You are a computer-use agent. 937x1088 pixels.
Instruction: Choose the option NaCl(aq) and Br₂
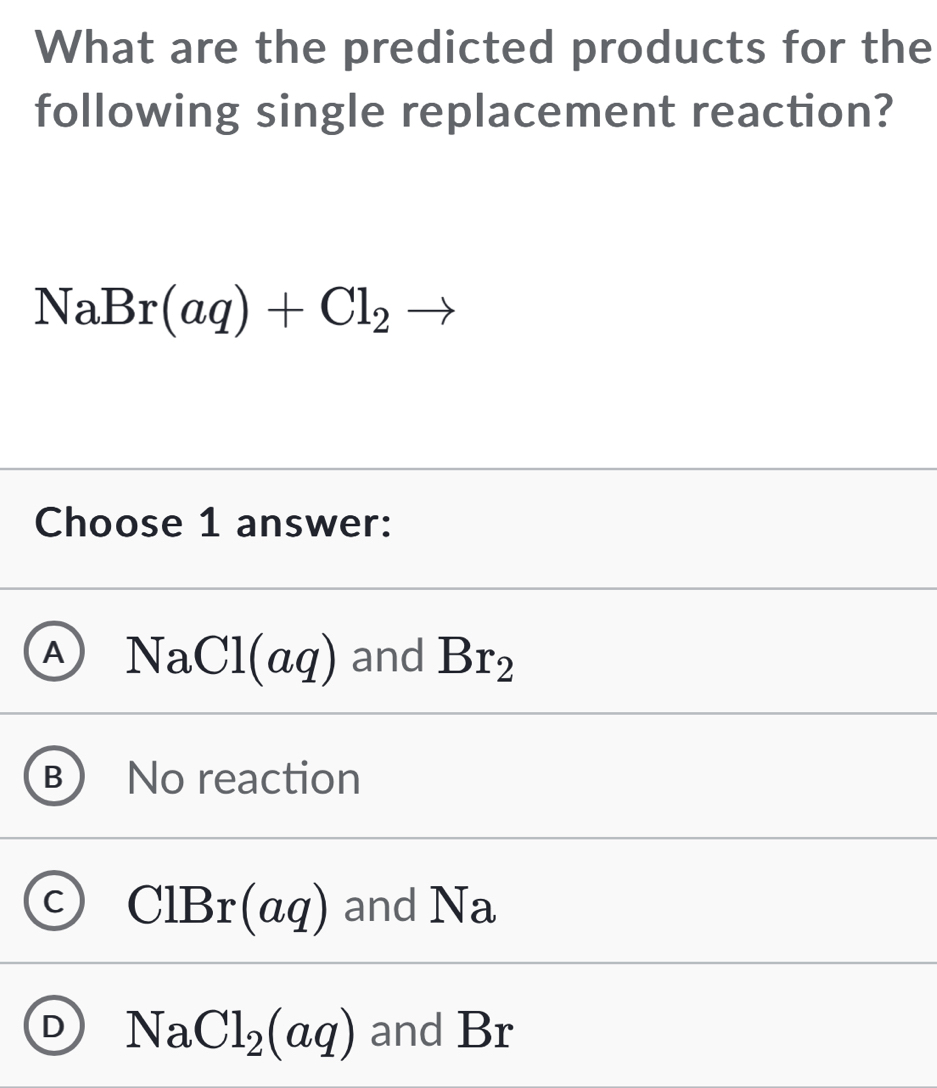coord(320,657)
